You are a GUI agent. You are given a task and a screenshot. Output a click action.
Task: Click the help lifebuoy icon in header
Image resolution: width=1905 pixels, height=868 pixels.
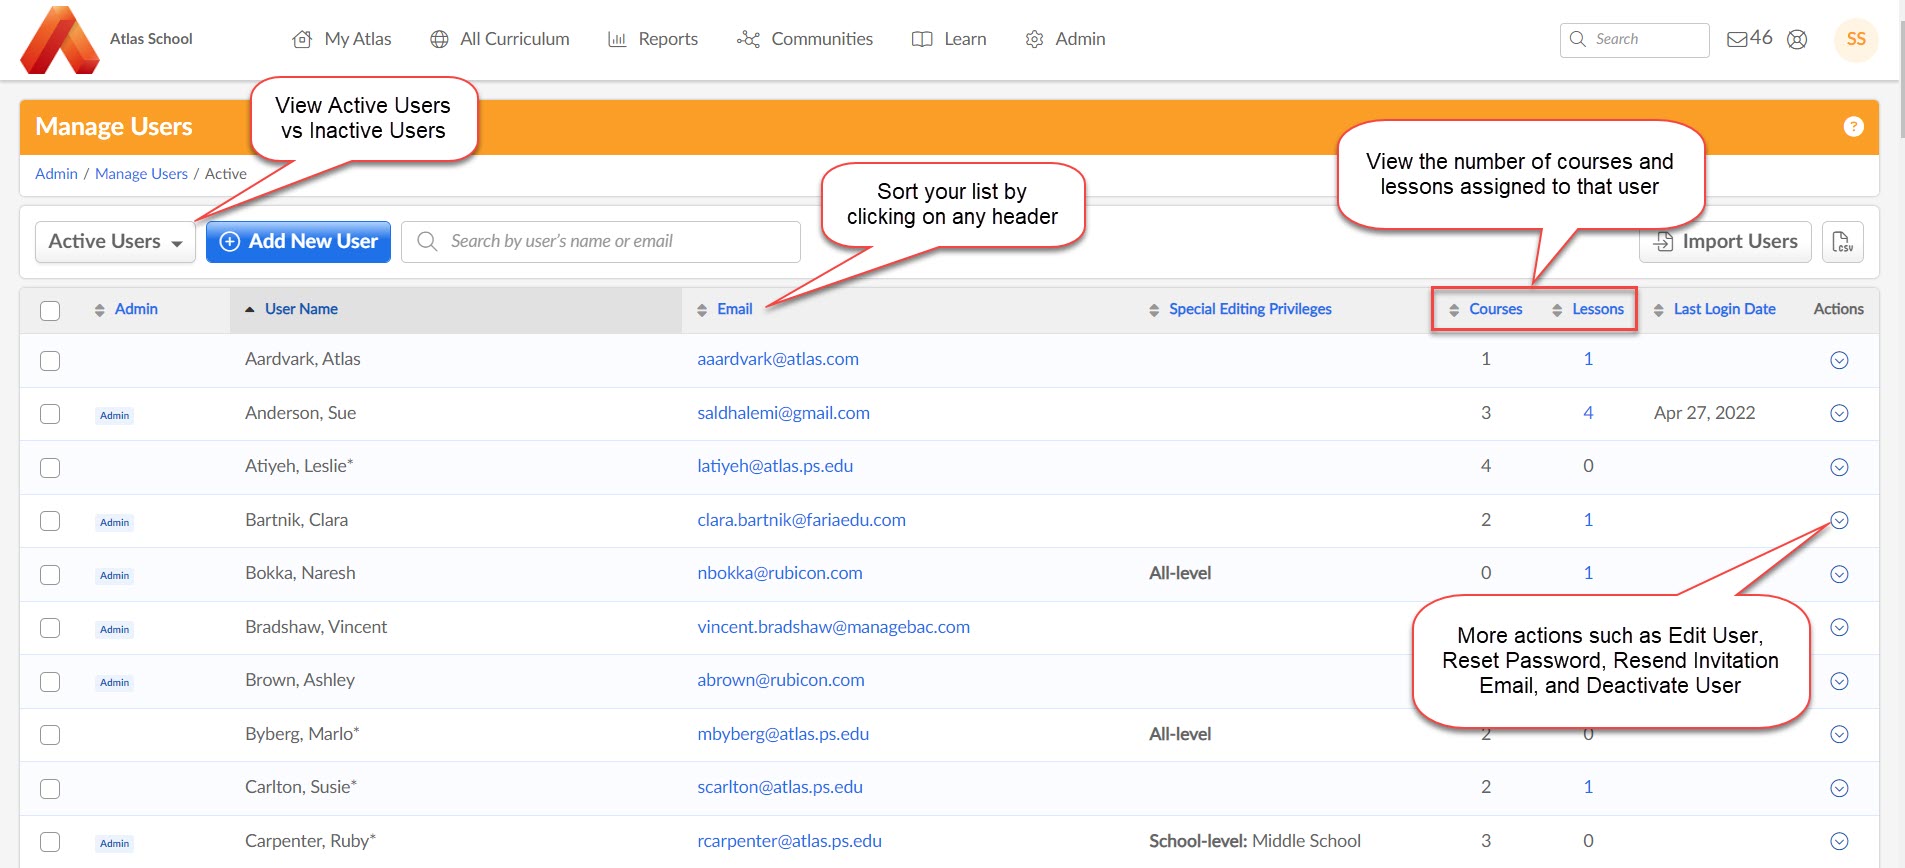[1797, 39]
